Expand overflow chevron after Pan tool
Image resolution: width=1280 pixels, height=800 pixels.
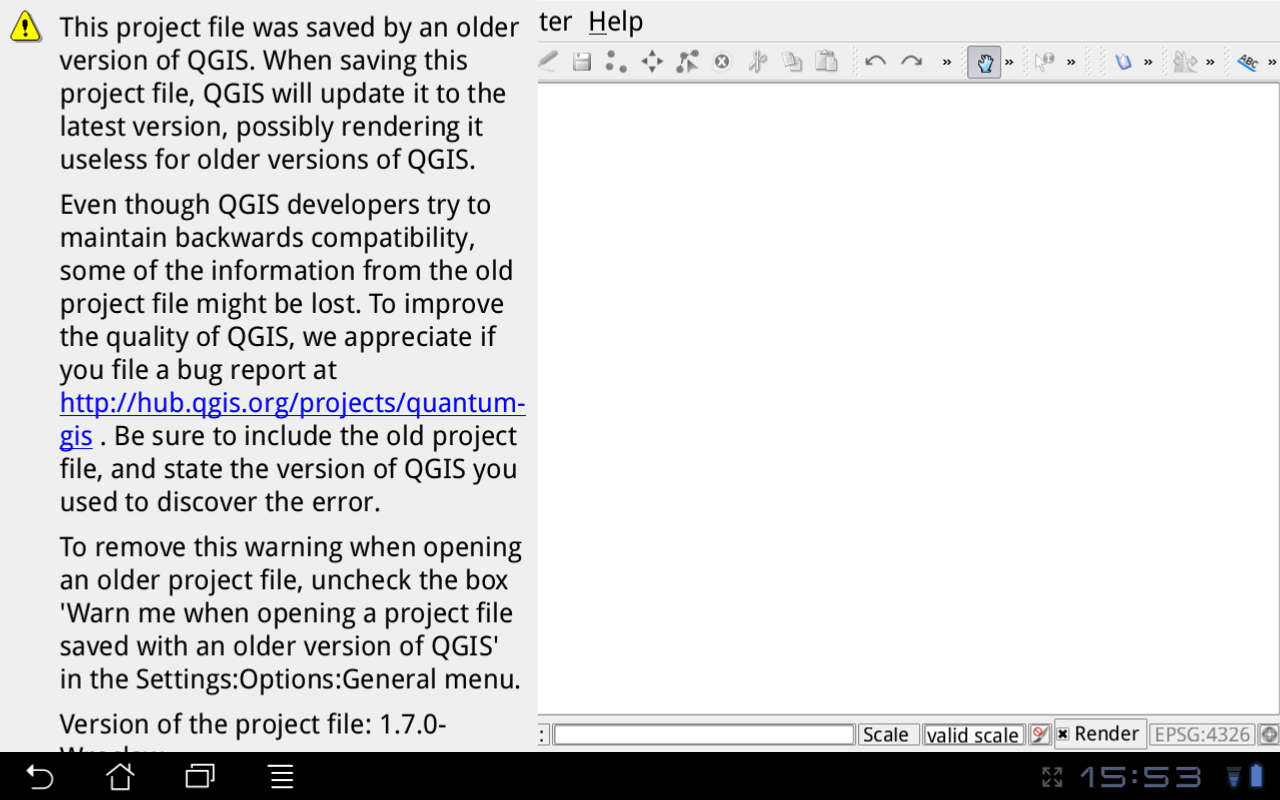[1010, 62]
